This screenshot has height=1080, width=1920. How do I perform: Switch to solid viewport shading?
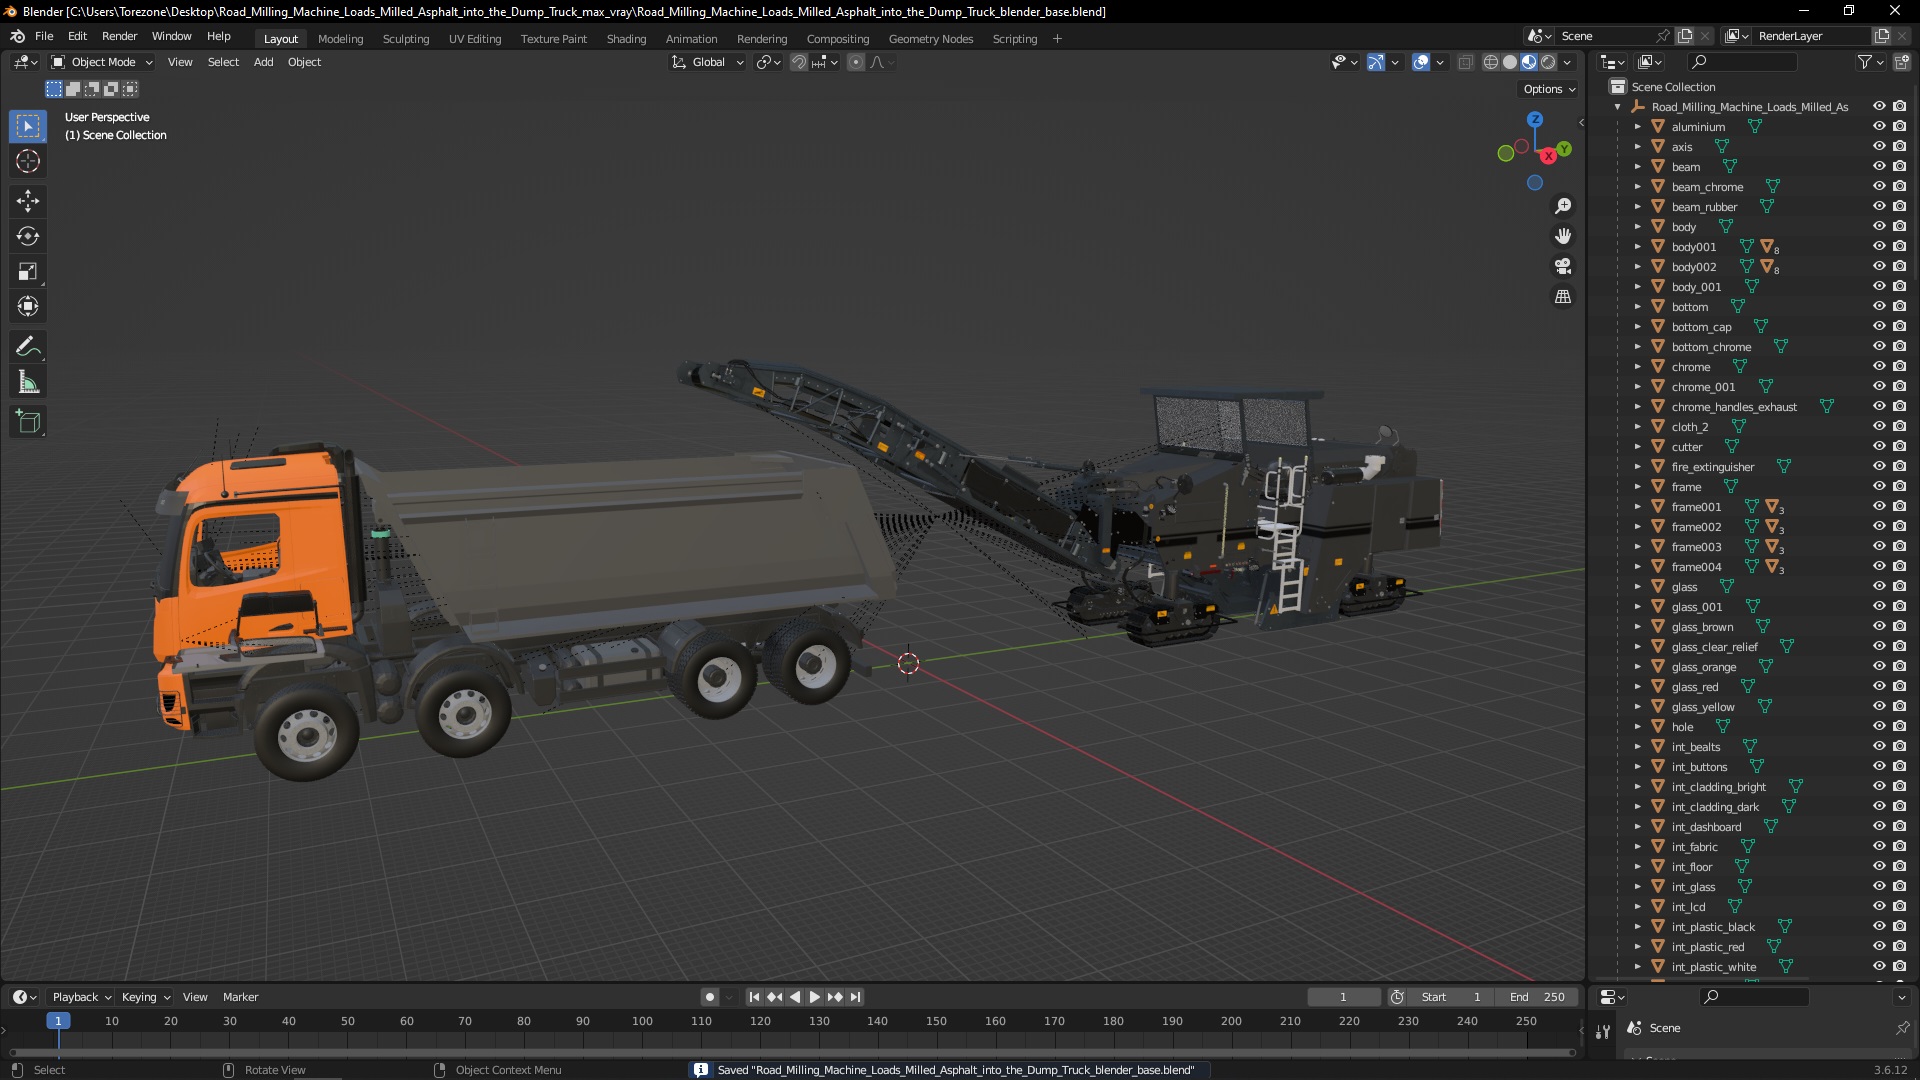coord(1510,62)
